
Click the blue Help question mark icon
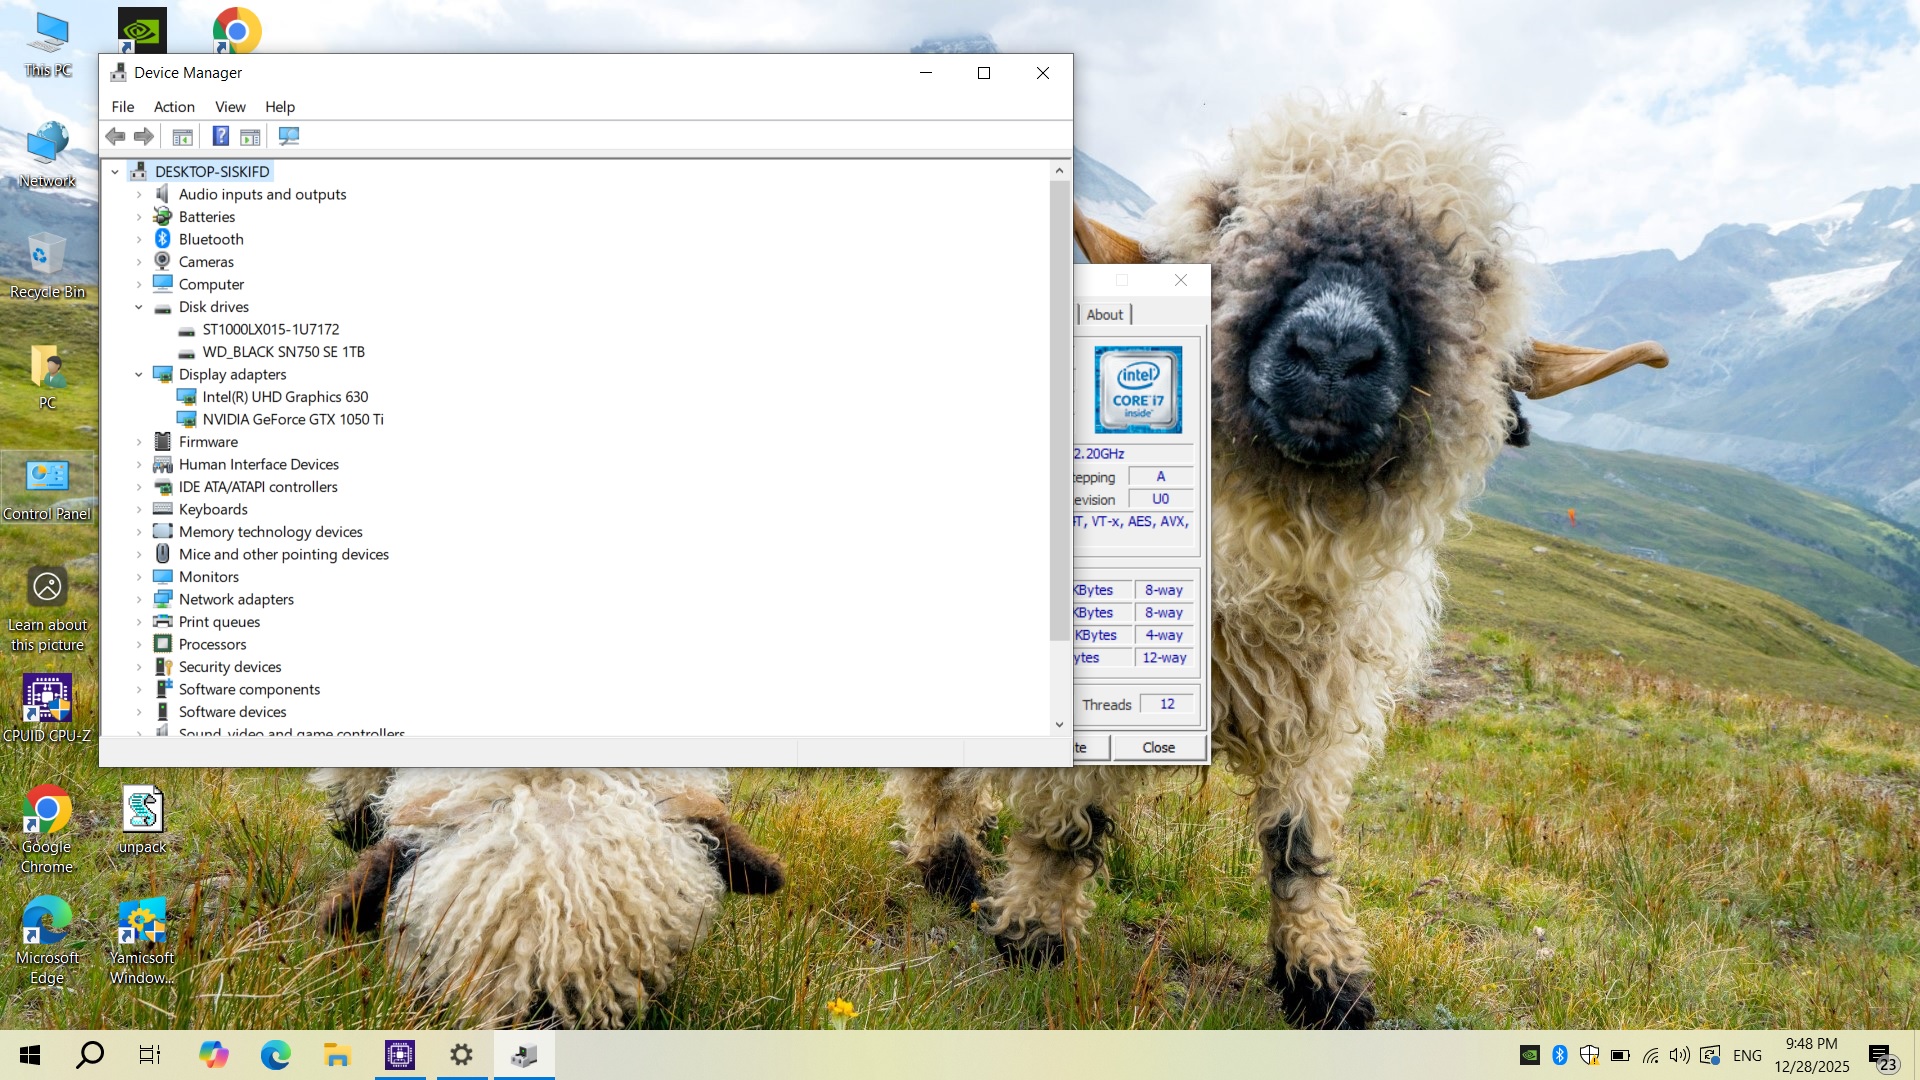(x=221, y=136)
